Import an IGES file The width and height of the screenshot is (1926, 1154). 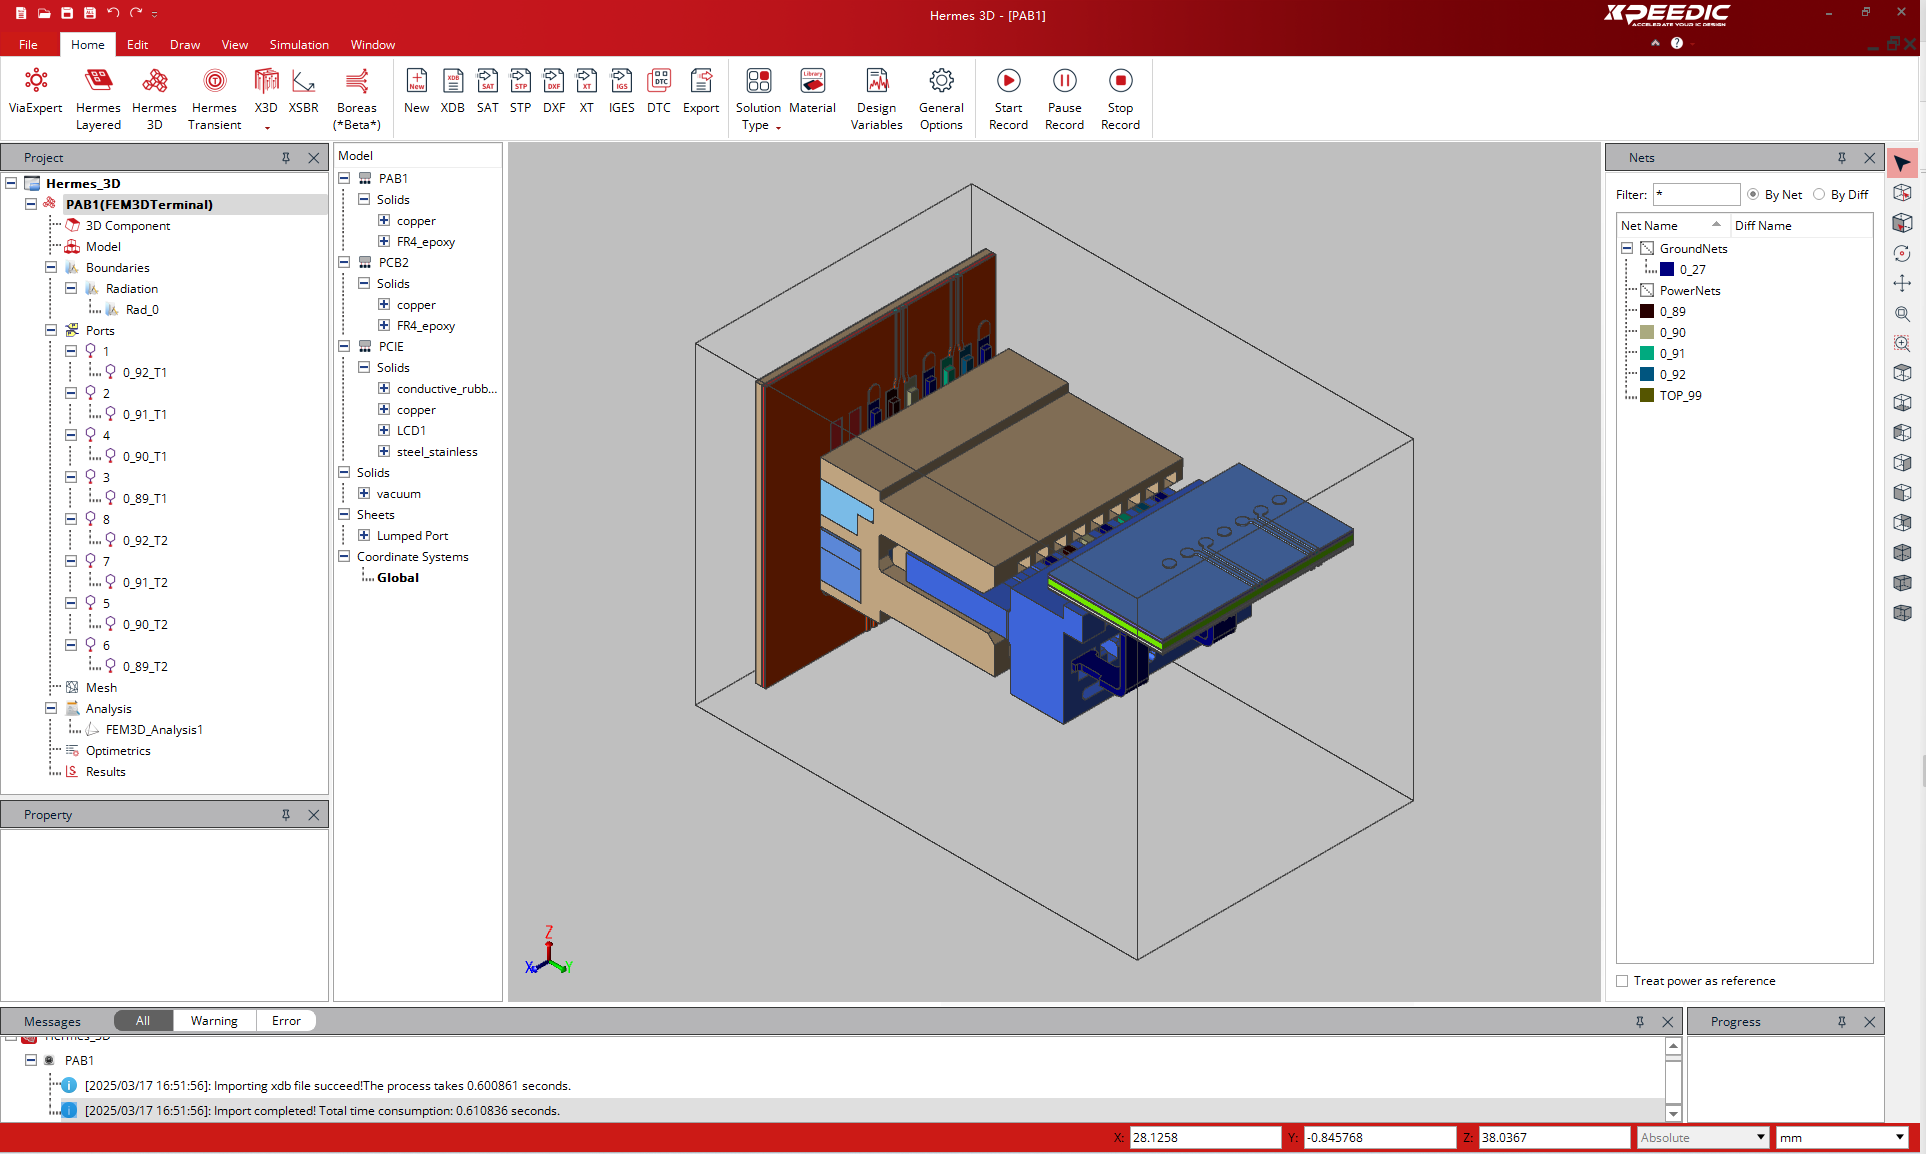[621, 91]
